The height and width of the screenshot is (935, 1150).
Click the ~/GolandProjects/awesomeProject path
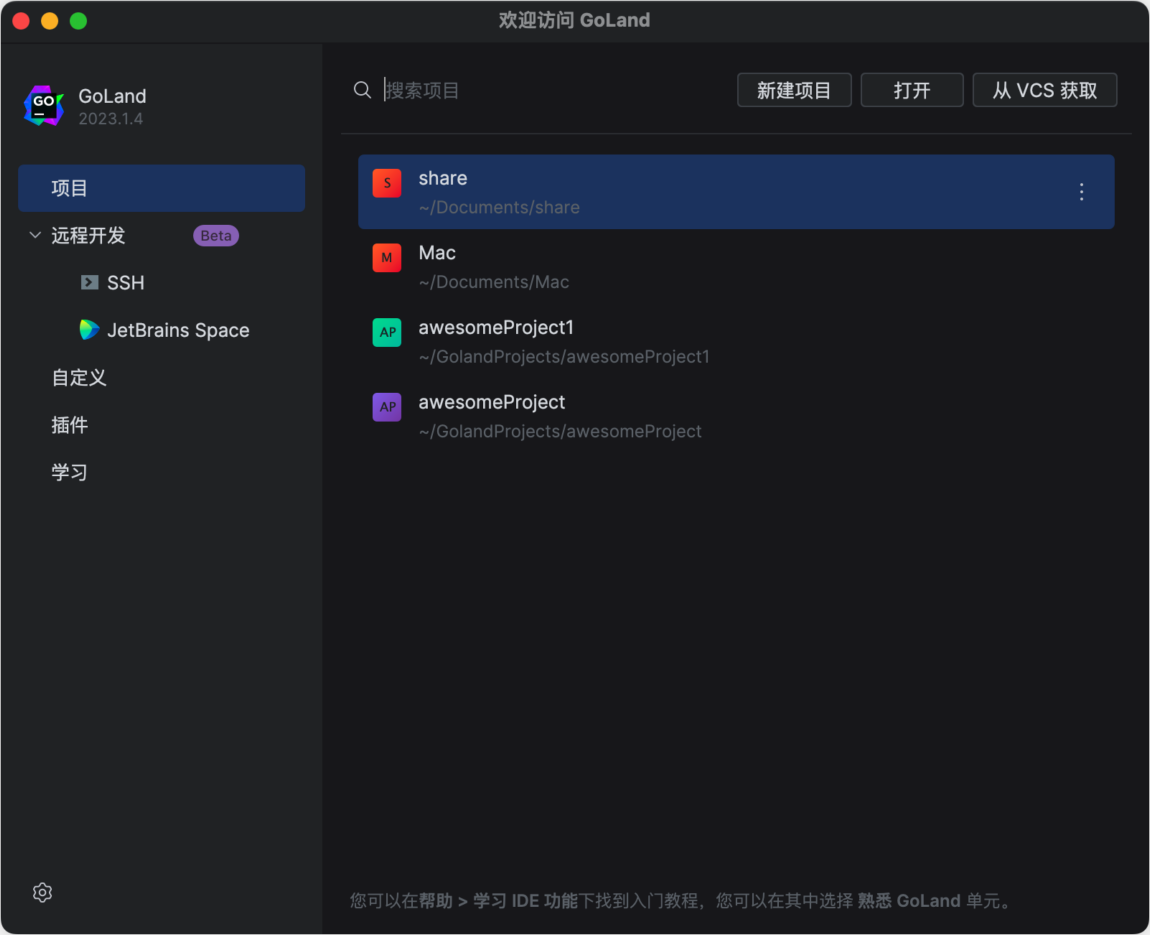click(560, 431)
